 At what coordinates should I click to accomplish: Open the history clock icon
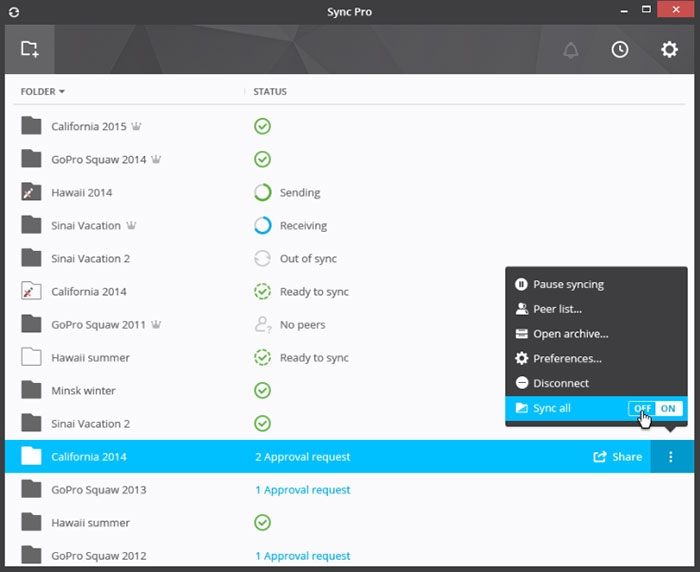pos(620,50)
